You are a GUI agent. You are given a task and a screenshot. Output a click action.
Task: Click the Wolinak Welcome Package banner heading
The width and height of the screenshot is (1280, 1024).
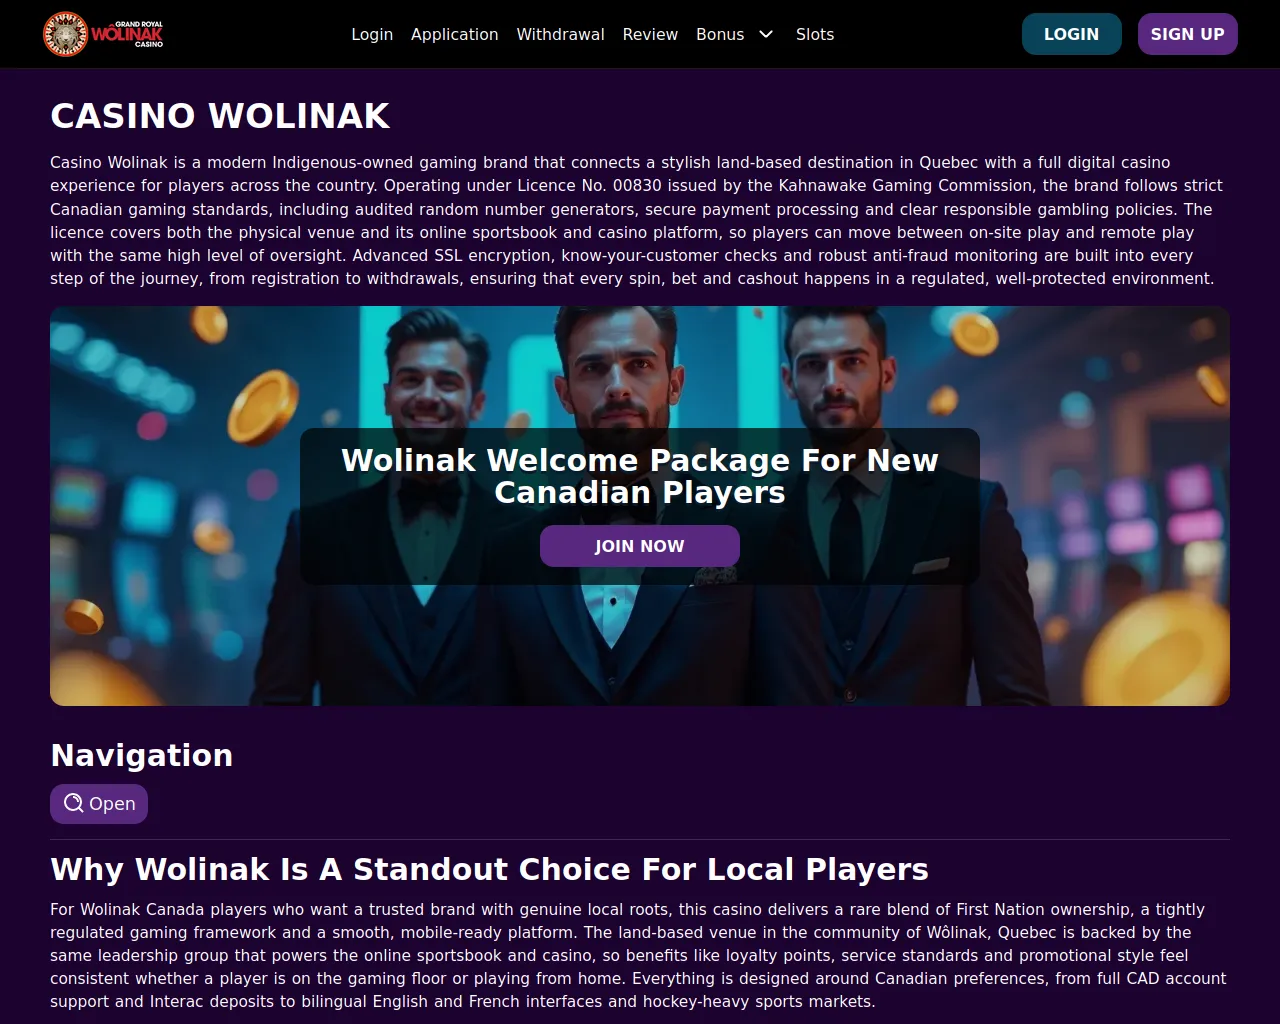click(640, 476)
